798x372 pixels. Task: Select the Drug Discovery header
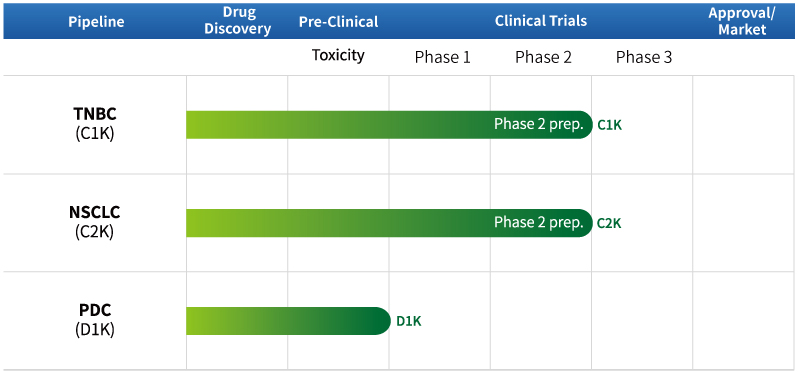(237, 21)
